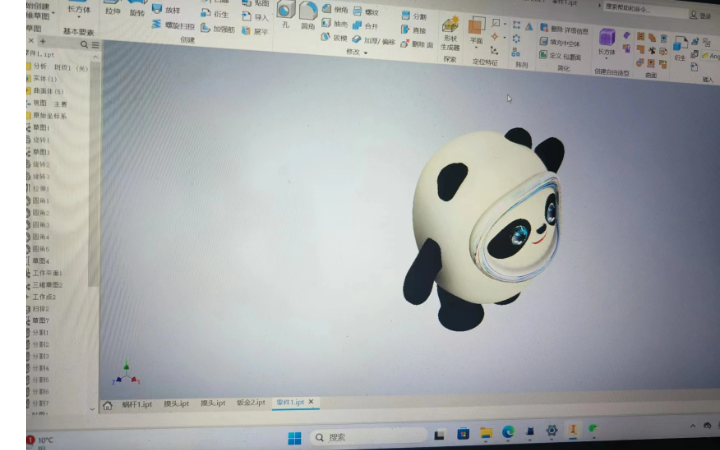Click the Windows taskbar 搜索 box
The width and height of the screenshot is (720, 450).
(369, 437)
